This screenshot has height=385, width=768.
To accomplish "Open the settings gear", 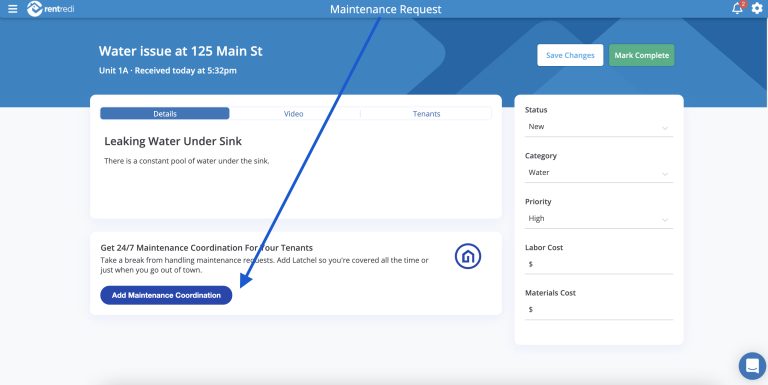I will [757, 8].
